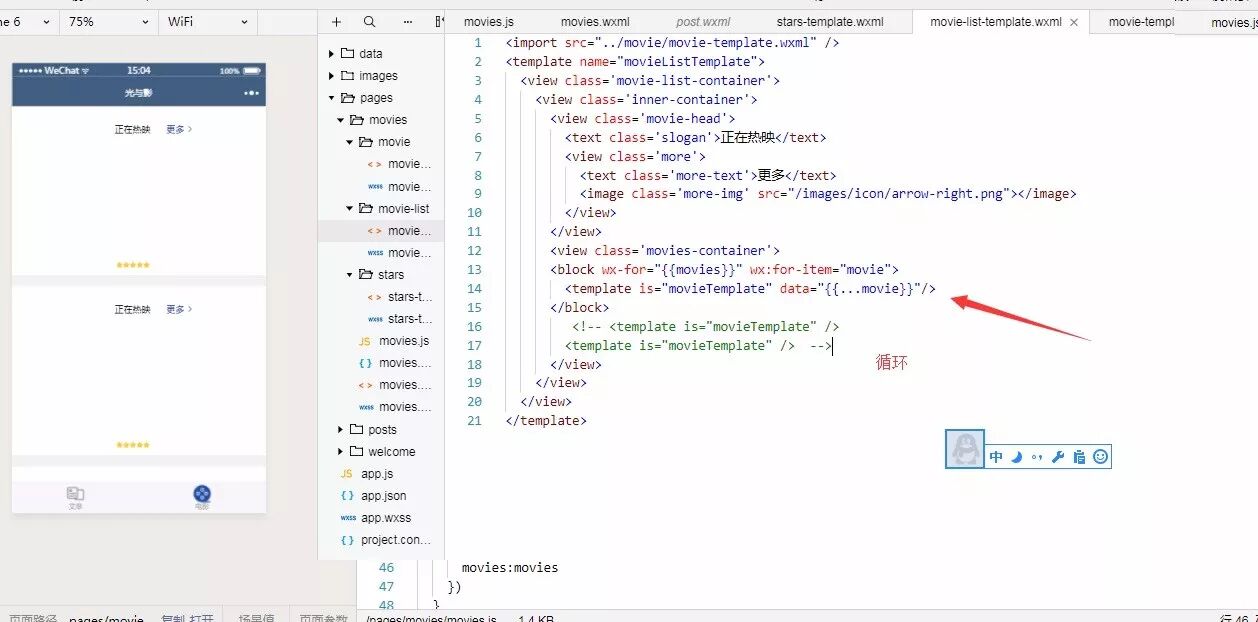Tap the first 更多 link in simulator
The height and width of the screenshot is (622, 1258).
[x=179, y=129]
